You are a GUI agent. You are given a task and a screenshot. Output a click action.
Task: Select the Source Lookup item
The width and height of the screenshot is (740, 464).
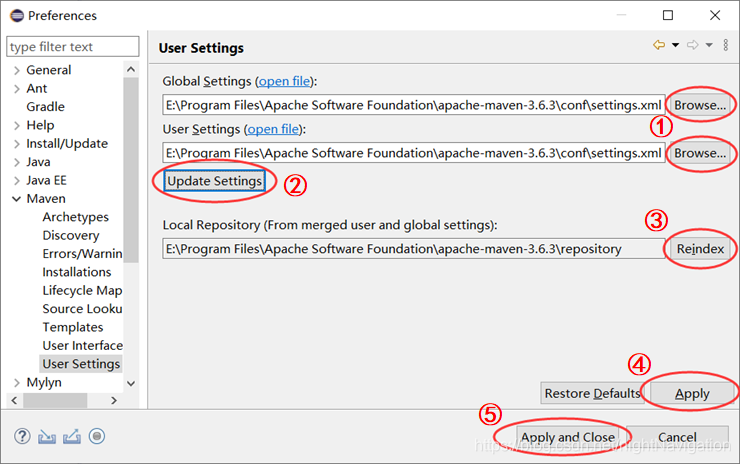(82, 309)
